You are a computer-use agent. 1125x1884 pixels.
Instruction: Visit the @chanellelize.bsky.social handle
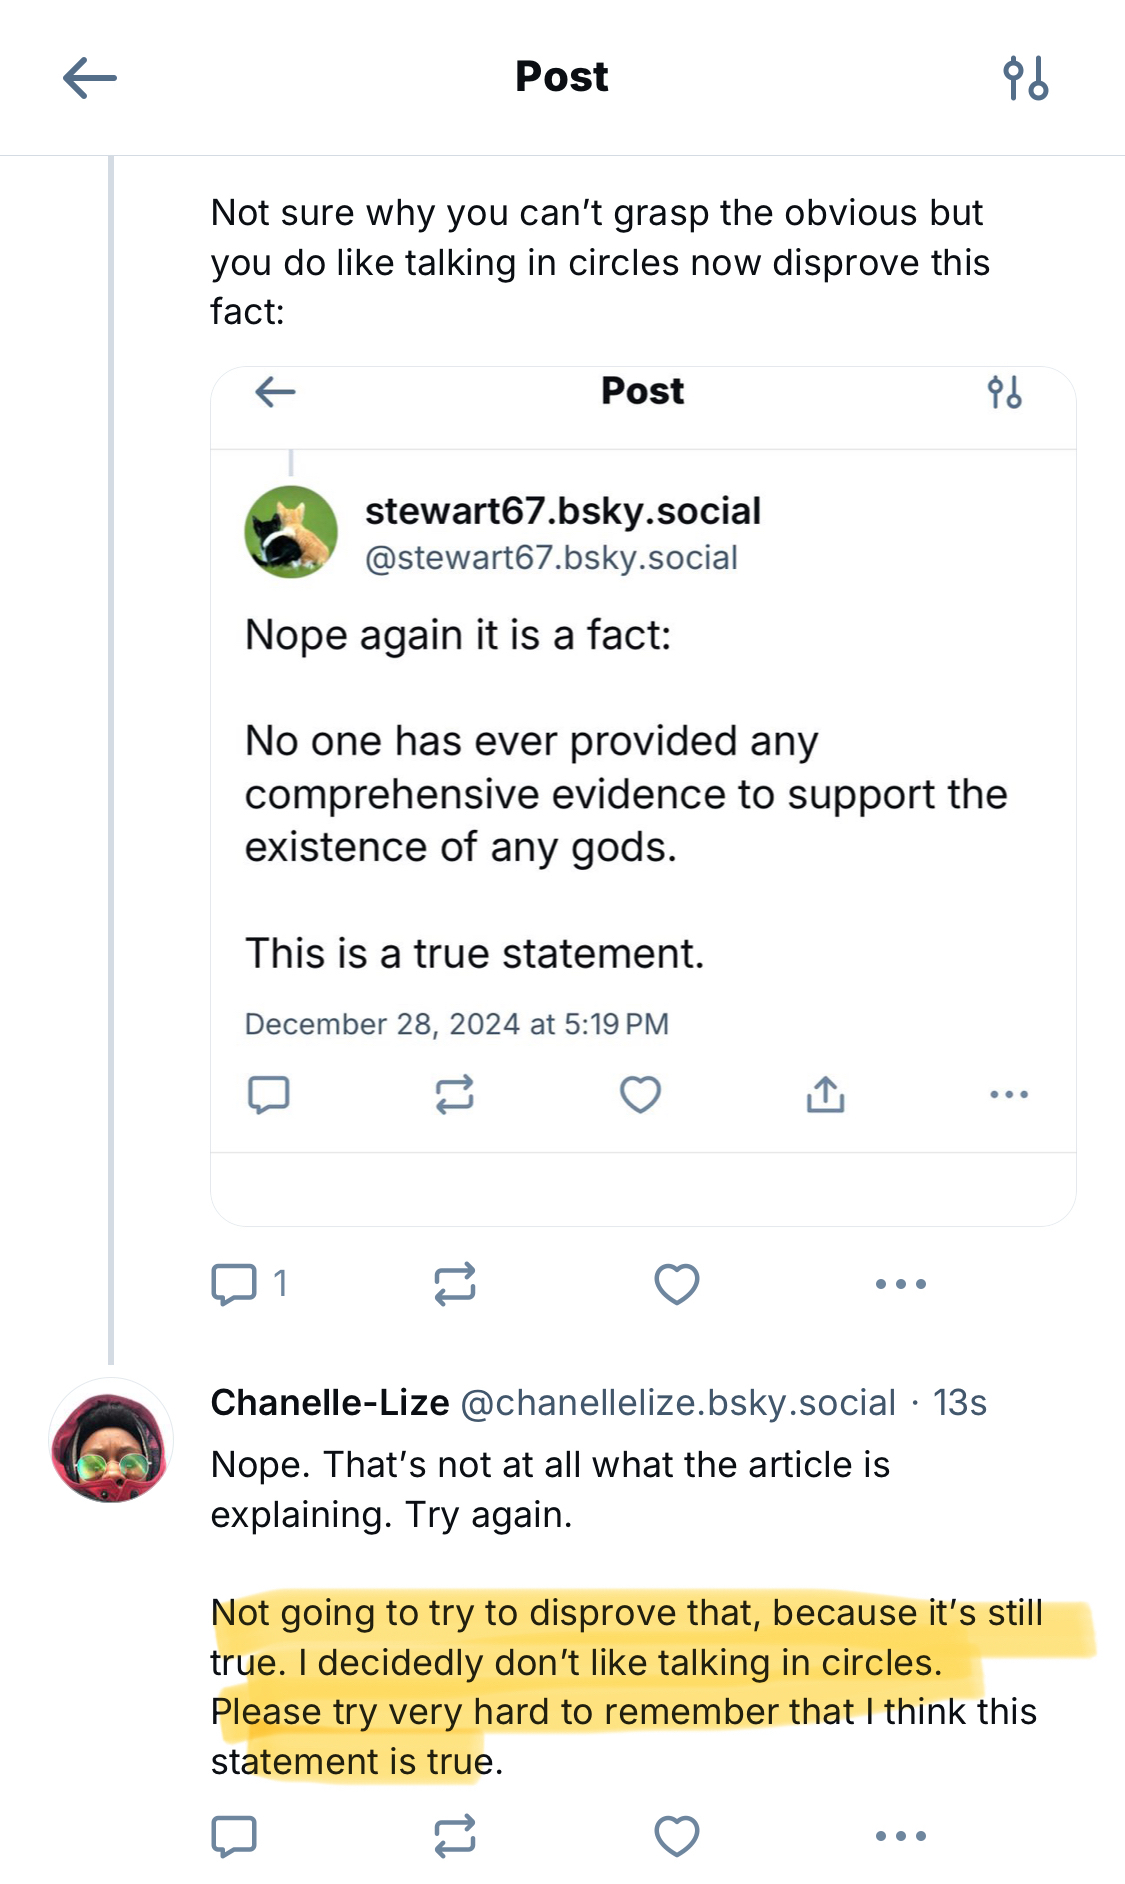pyautogui.click(x=678, y=1403)
